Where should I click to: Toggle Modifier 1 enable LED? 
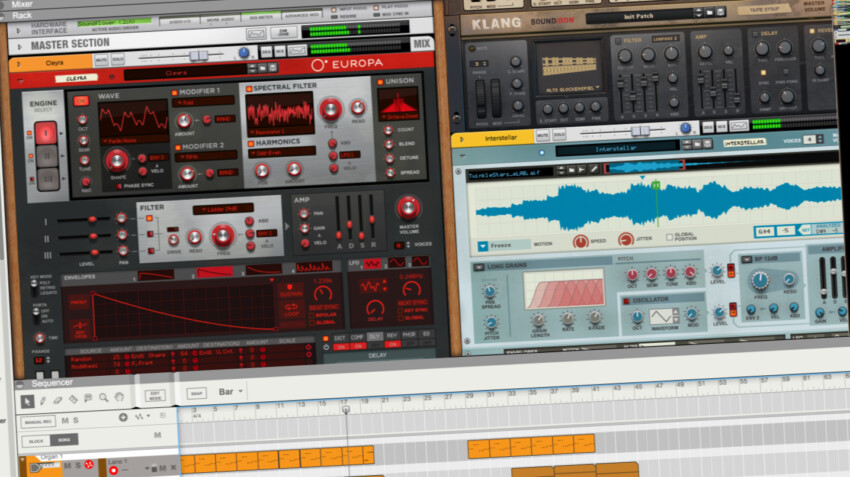tap(175, 93)
